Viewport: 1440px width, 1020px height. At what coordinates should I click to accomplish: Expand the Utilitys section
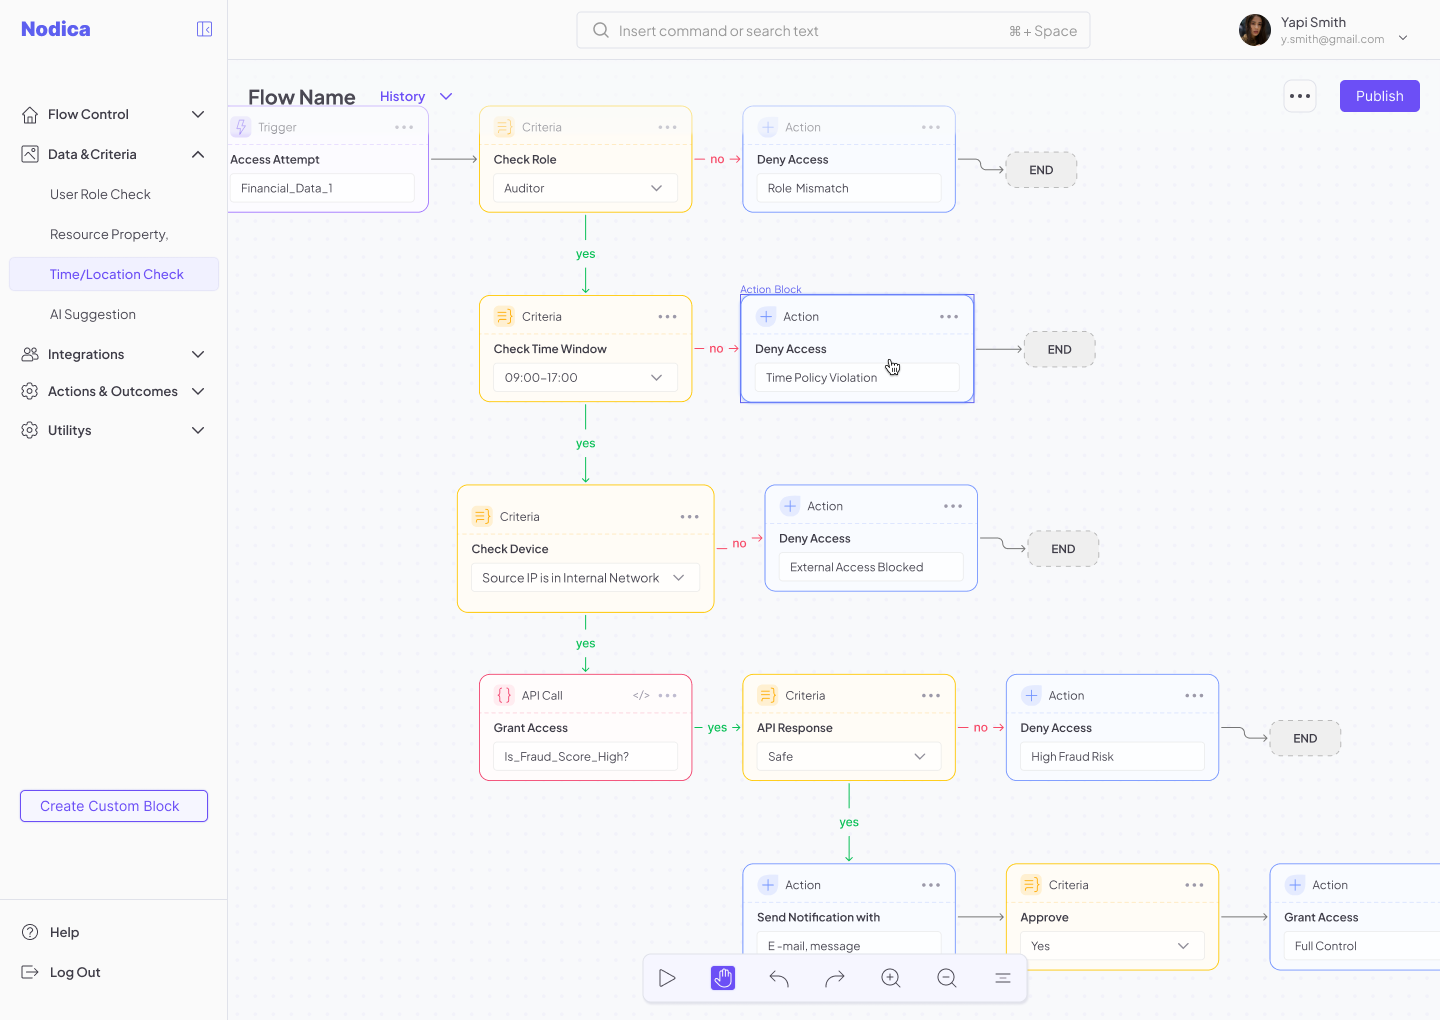[198, 430]
